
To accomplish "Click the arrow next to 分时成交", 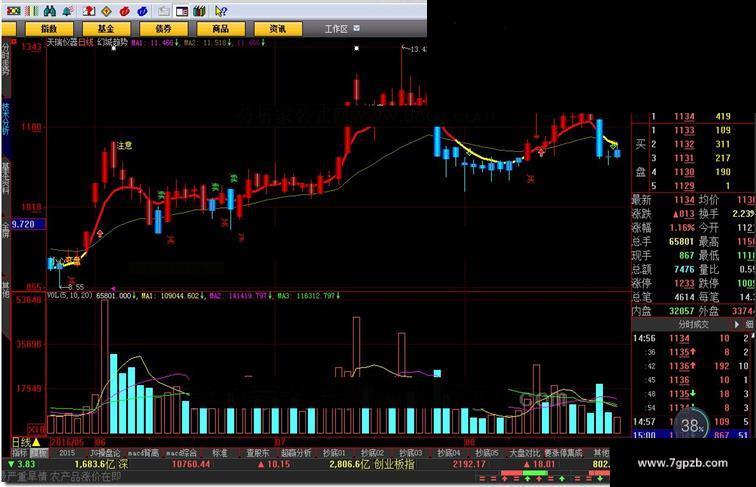I will 736,325.
